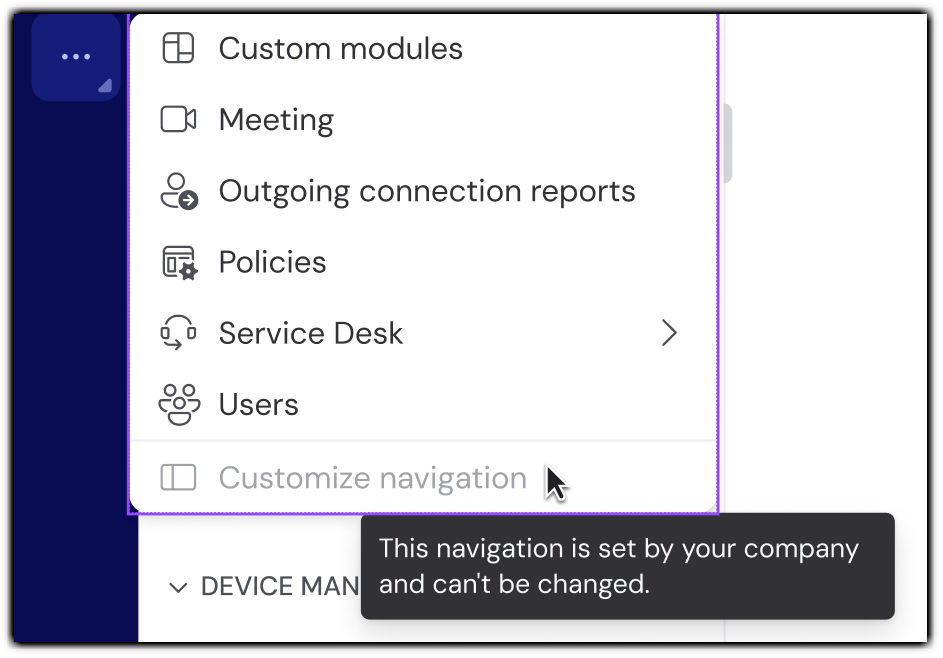The width and height of the screenshot is (943, 658).
Task: Open the Users menu entry
Action: (x=258, y=404)
